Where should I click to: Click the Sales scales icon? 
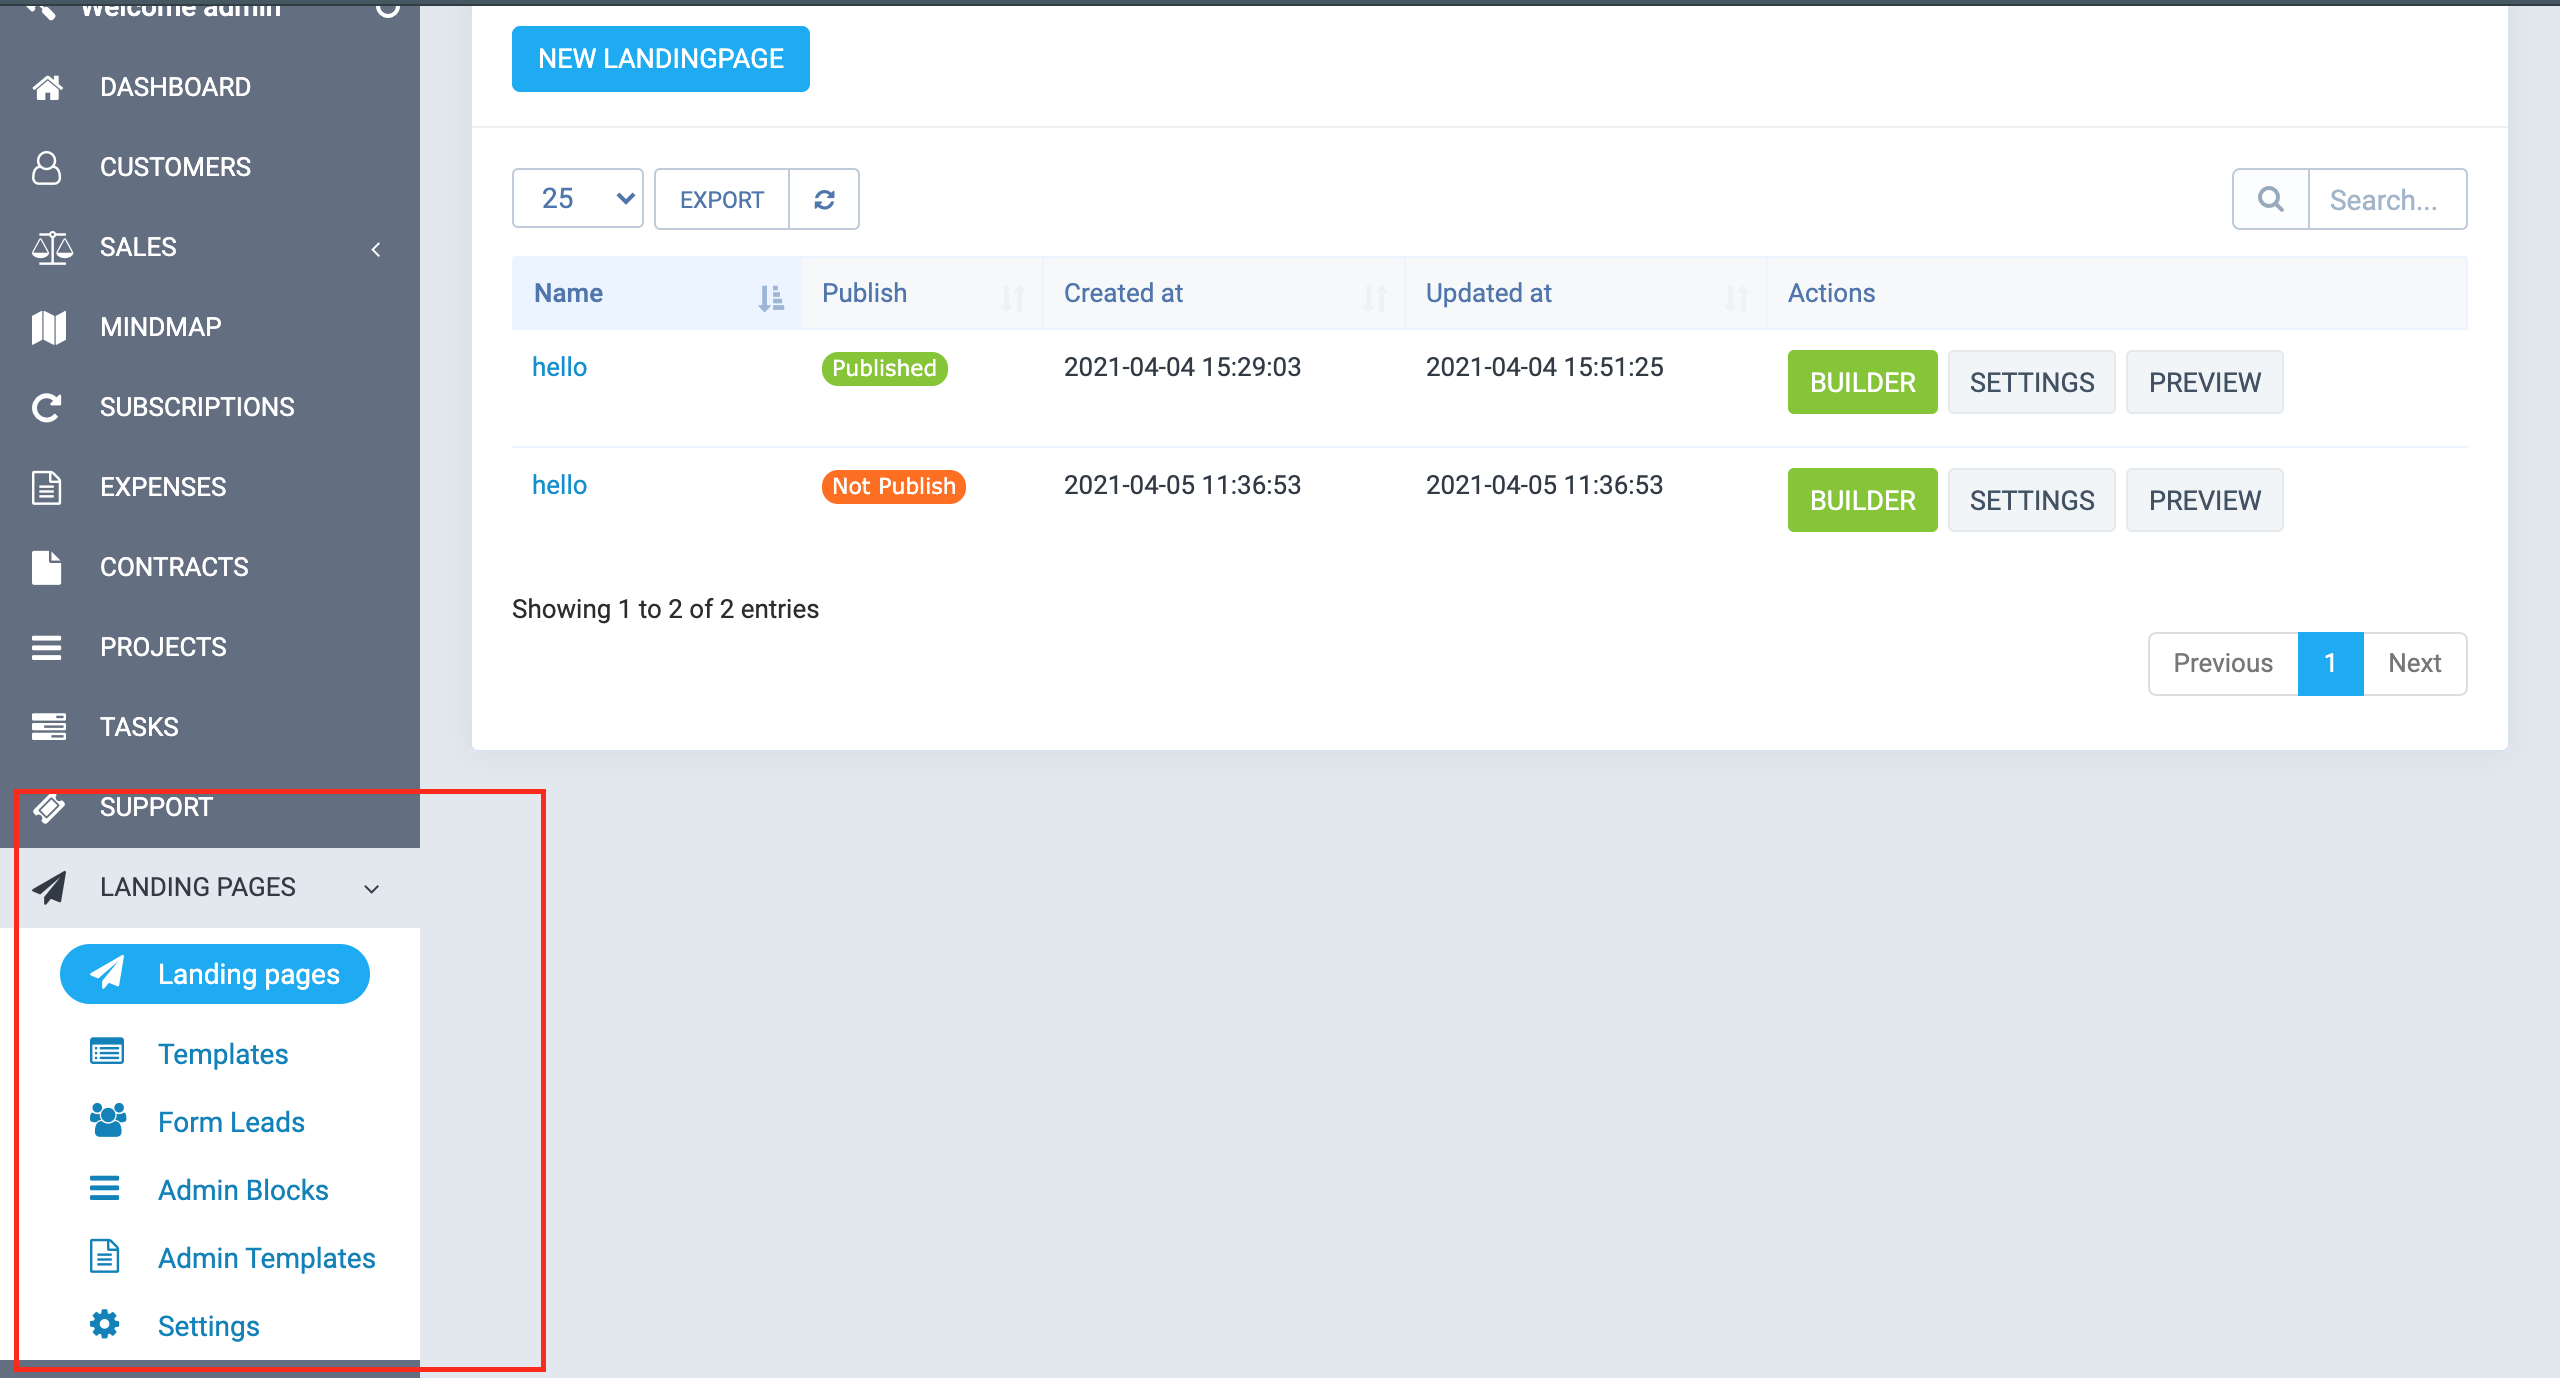tap(51, 247)
